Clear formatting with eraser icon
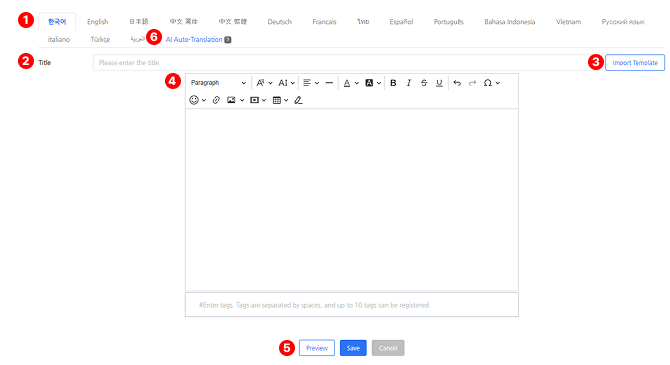The image size is (670, 365). pyautogui.click(x=298, y=100)
